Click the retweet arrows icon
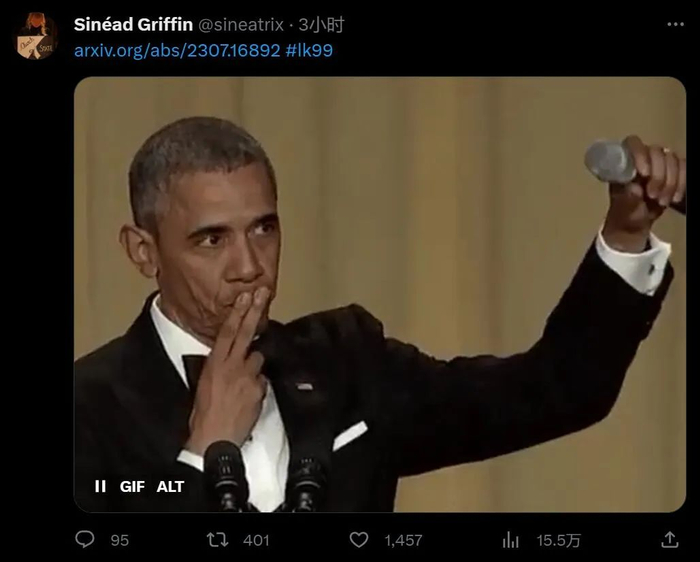 pos(216,540)
